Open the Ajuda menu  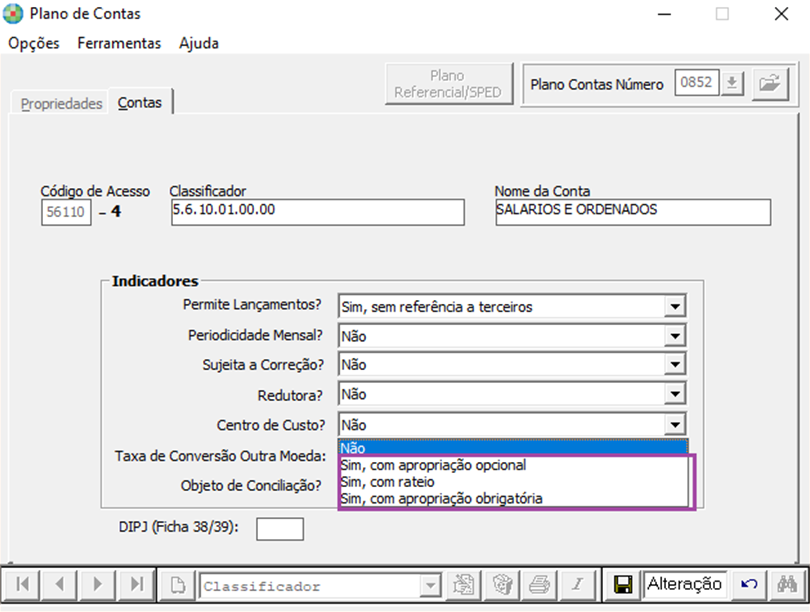pyautogui.click(x=198, y=43)
